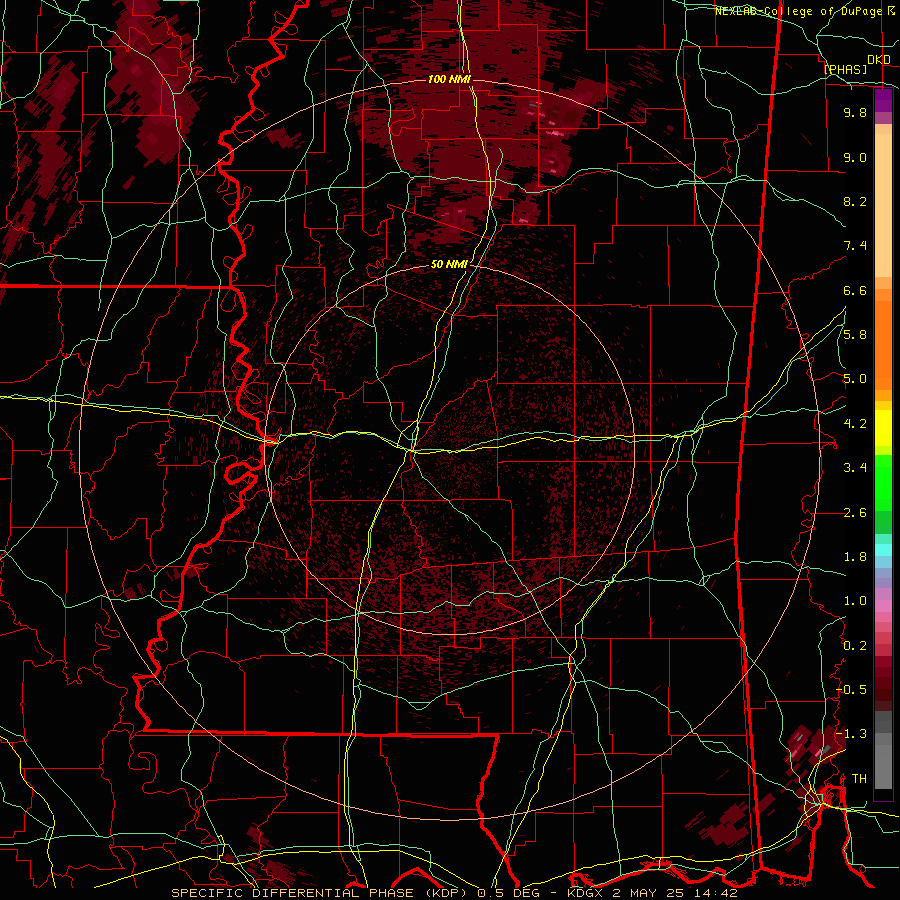Click the 3.4 value on color scale
The height and width of the screenshot is (900, 900).
tap(855, 468)
